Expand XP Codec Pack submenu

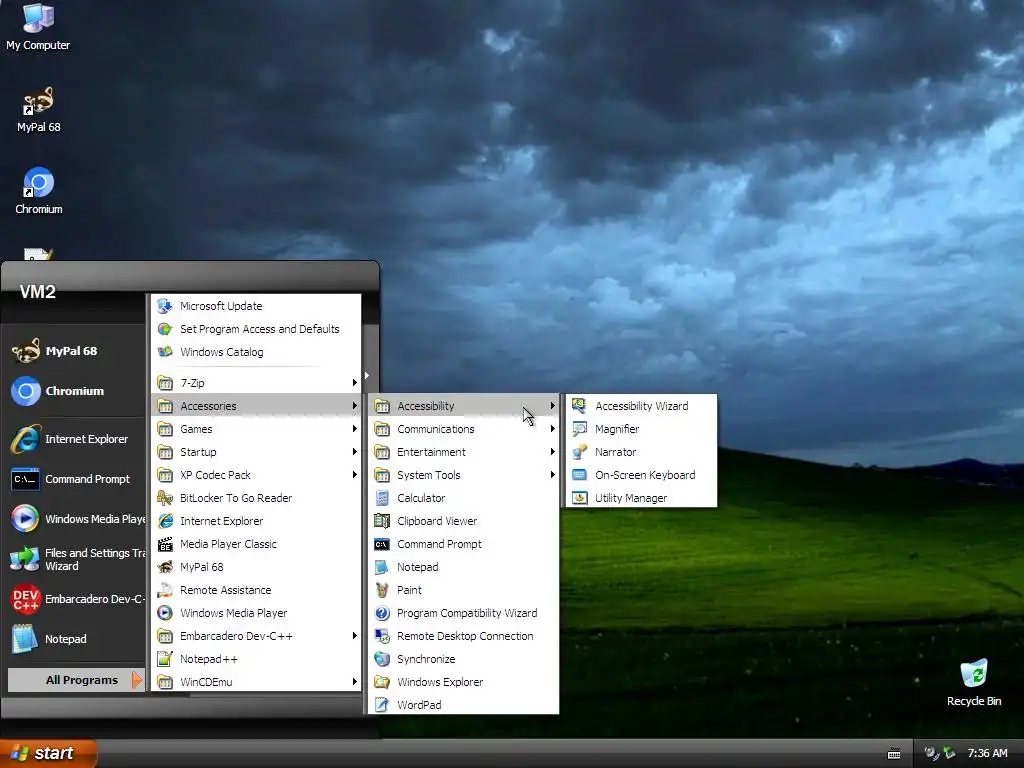(x=256, y=475)
